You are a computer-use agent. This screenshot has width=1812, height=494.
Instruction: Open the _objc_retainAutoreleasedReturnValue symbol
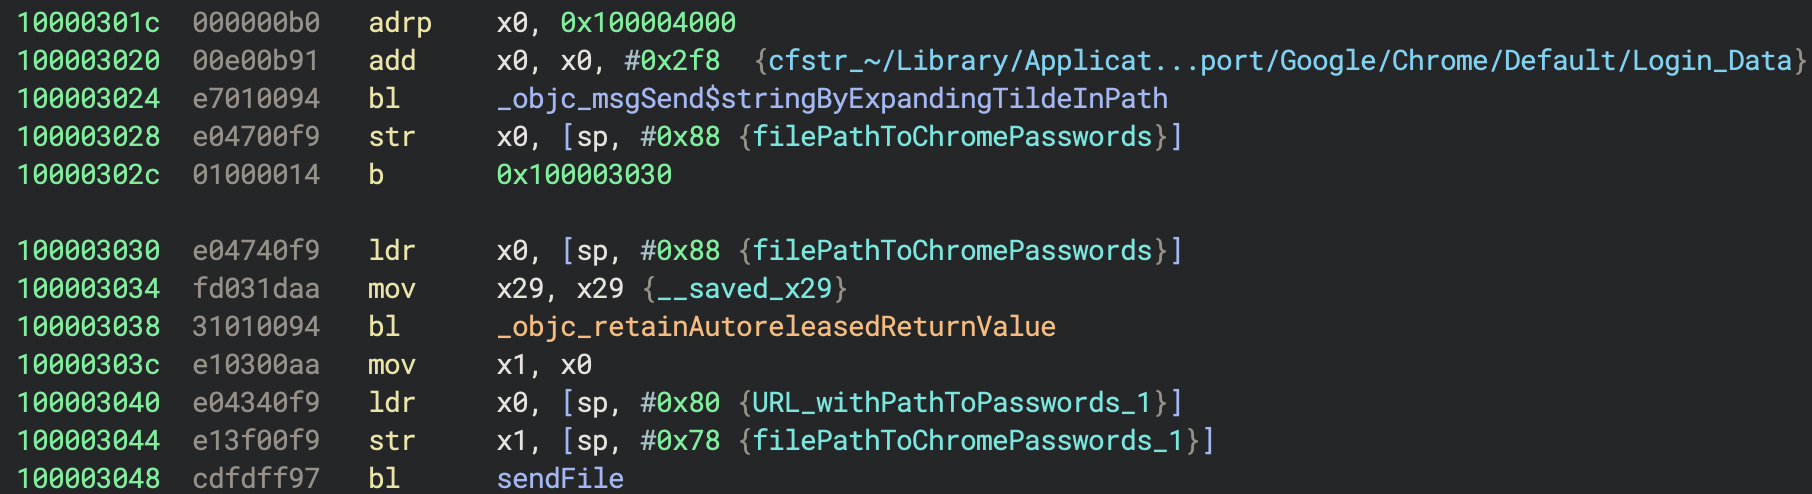(776, 327)
